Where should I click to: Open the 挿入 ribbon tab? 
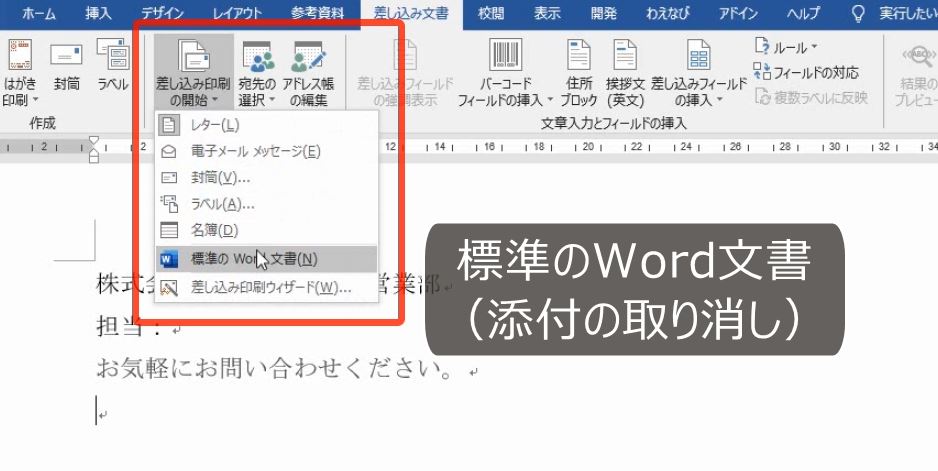point(98,13)
